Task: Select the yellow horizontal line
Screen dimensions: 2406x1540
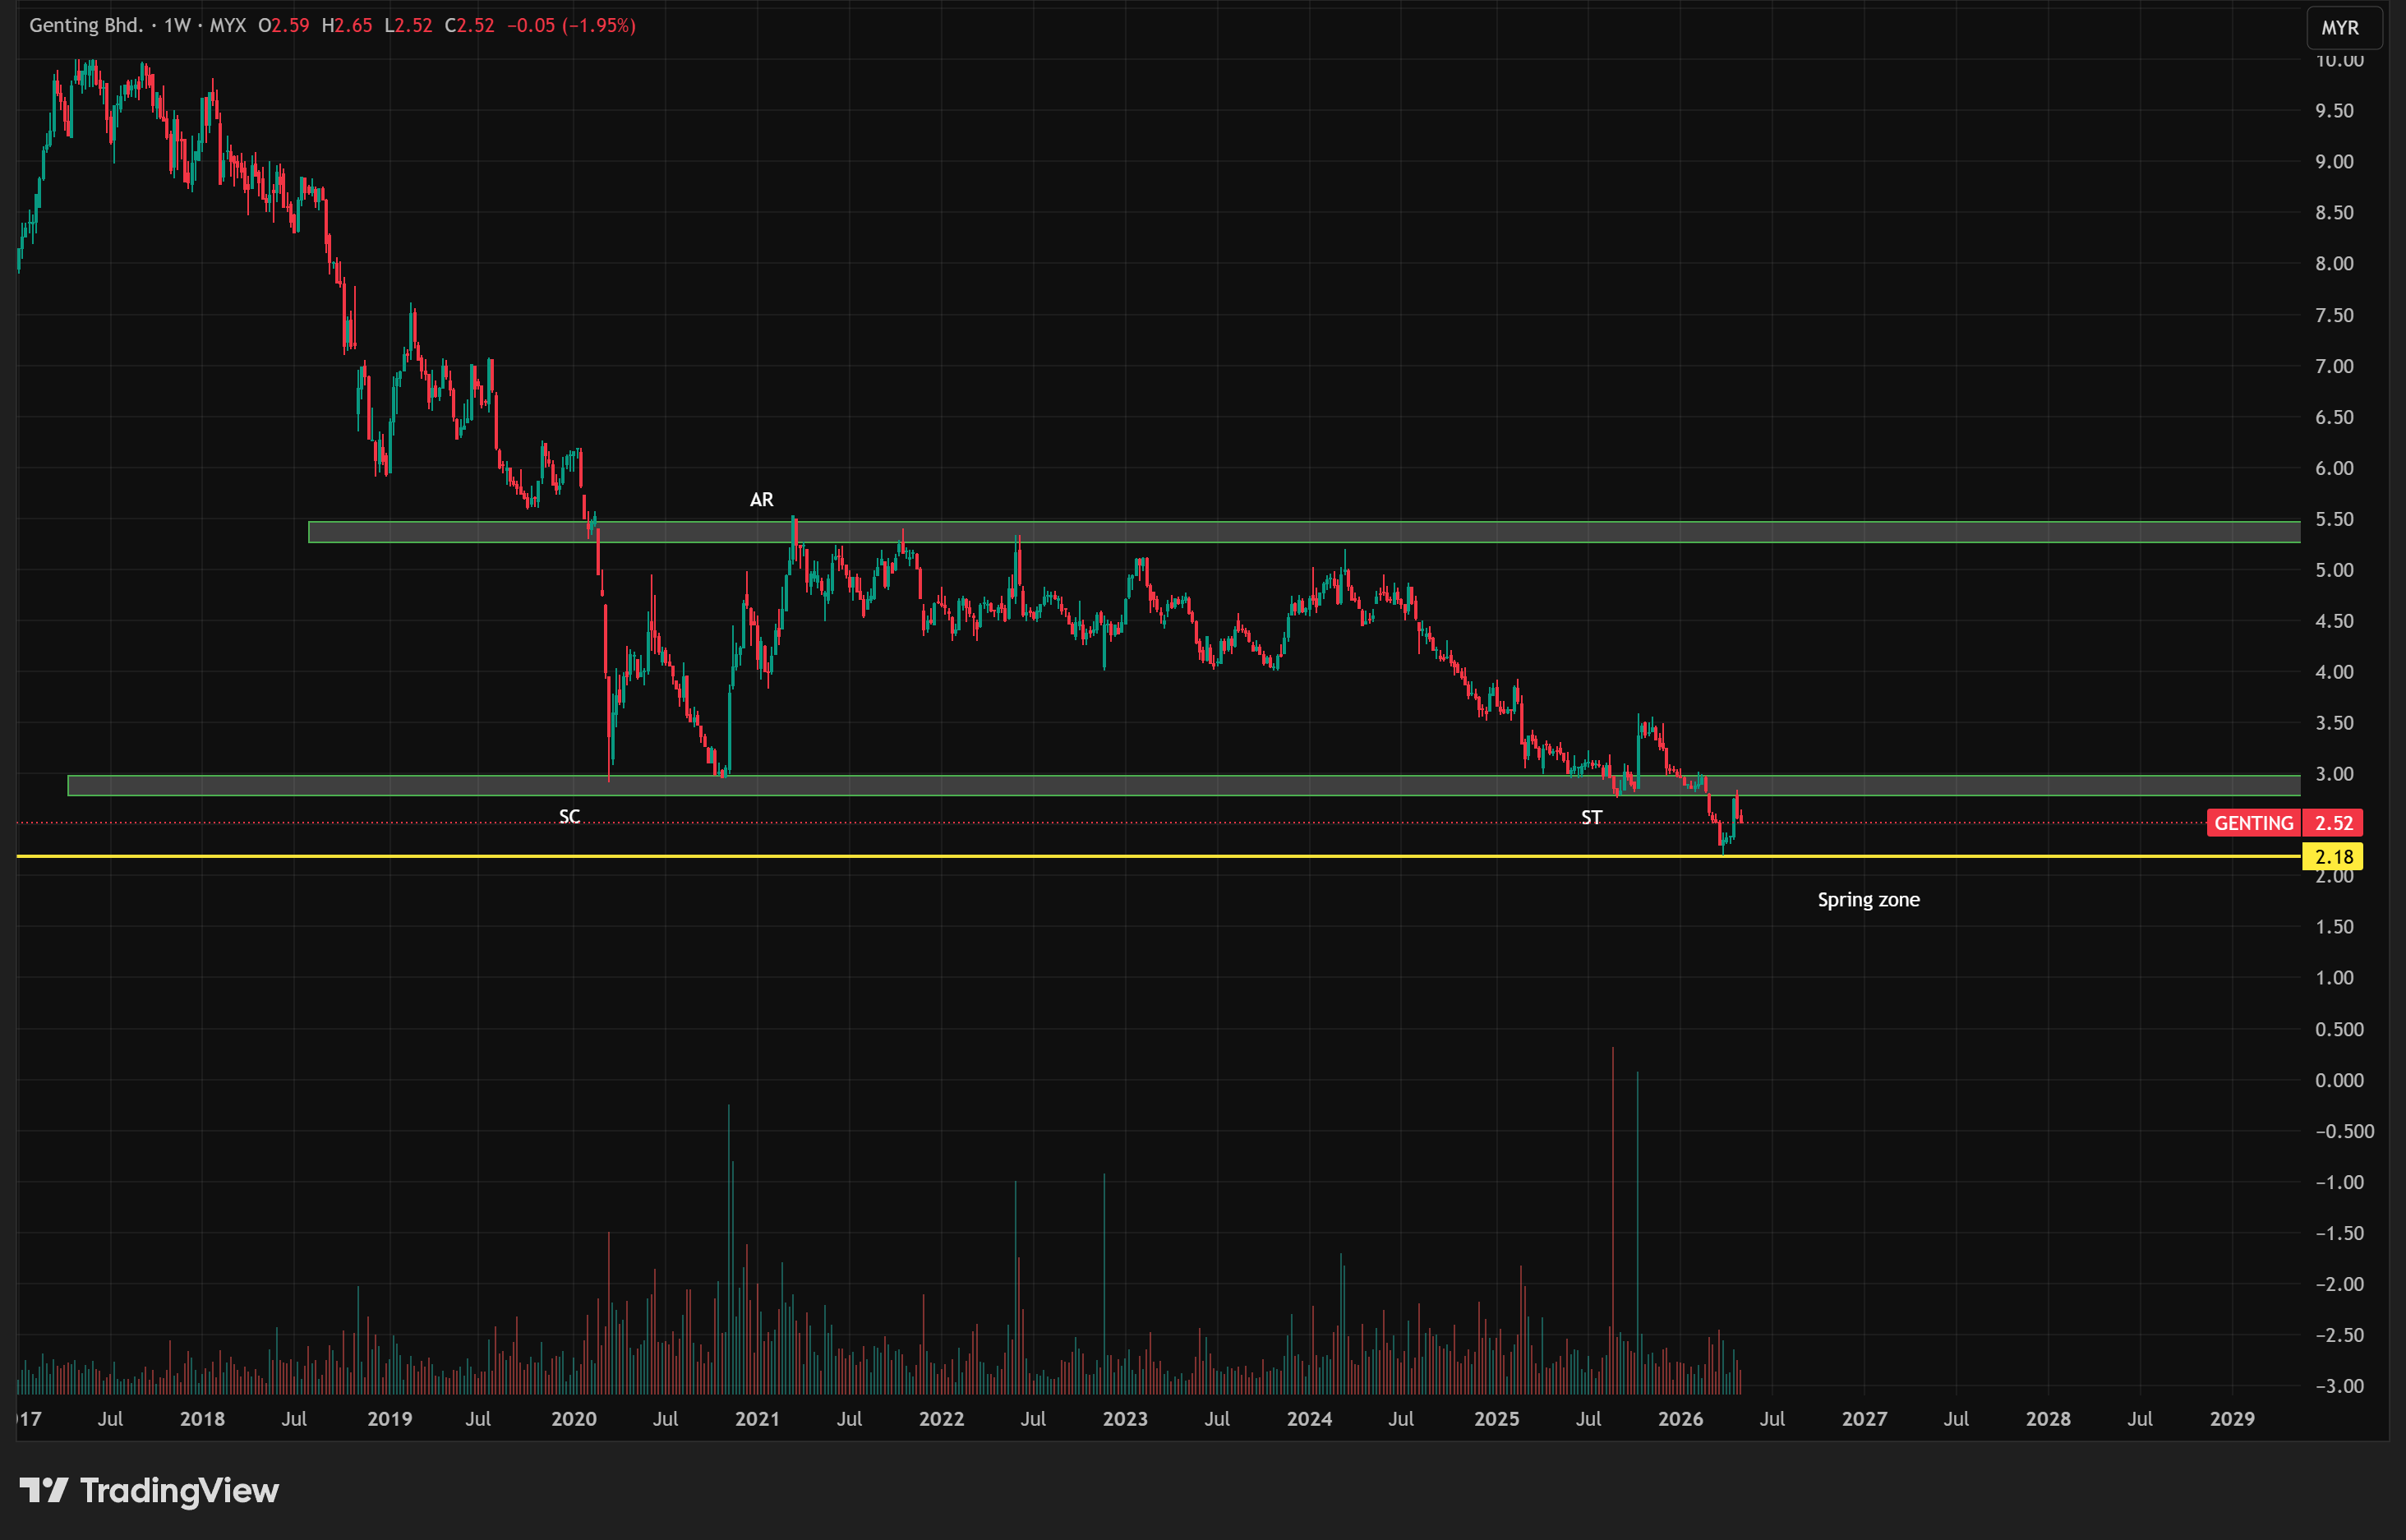Action: pos(1159,856)
